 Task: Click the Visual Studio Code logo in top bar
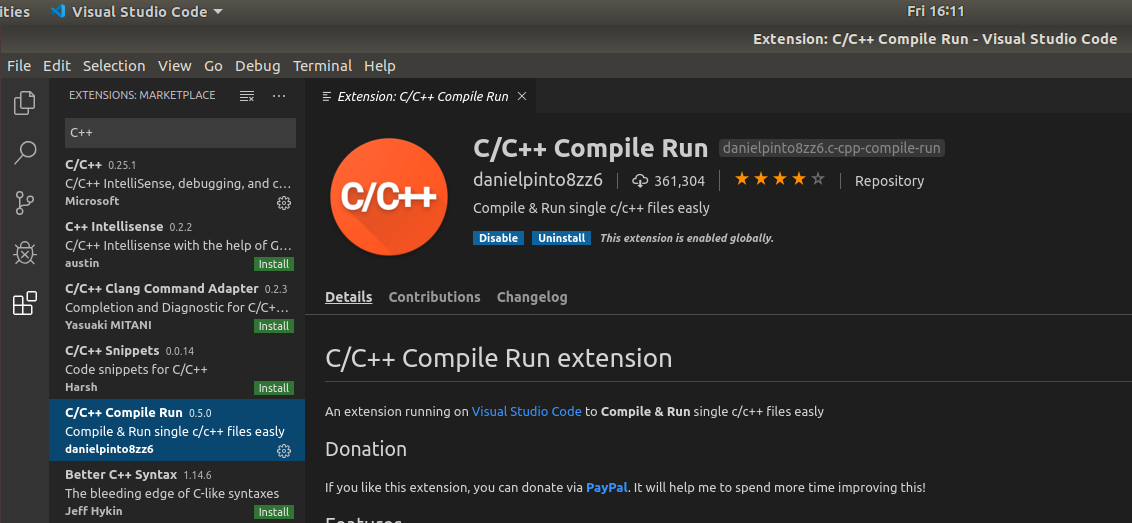click(x=58, y=12)
